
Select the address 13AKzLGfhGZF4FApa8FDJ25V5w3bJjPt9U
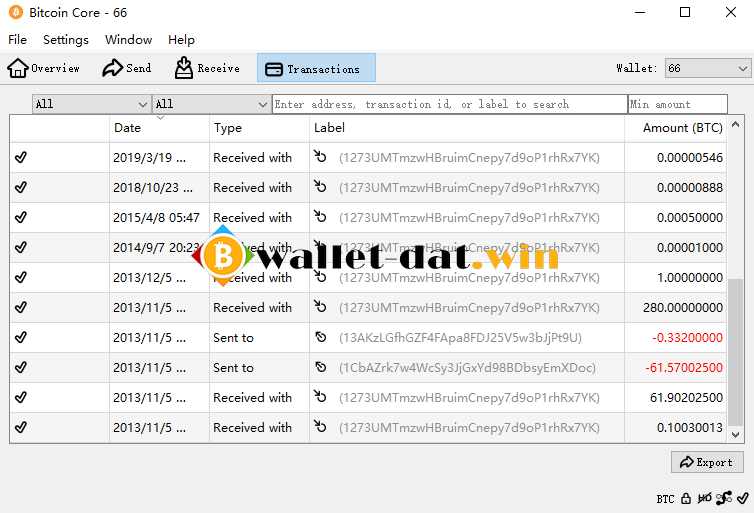(460, 338)
